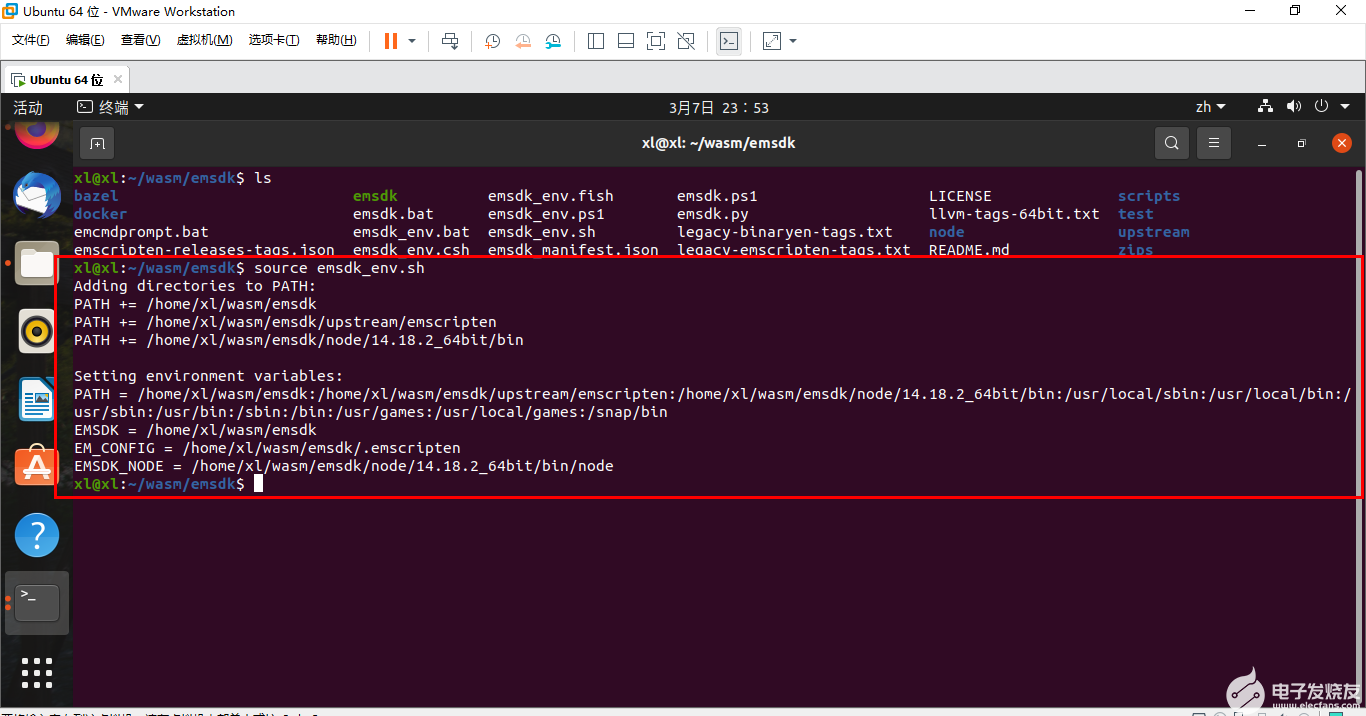This screenshot has width=1366, height=716.
Task: Click the wired network status icon
Action: pos(1266,106)
